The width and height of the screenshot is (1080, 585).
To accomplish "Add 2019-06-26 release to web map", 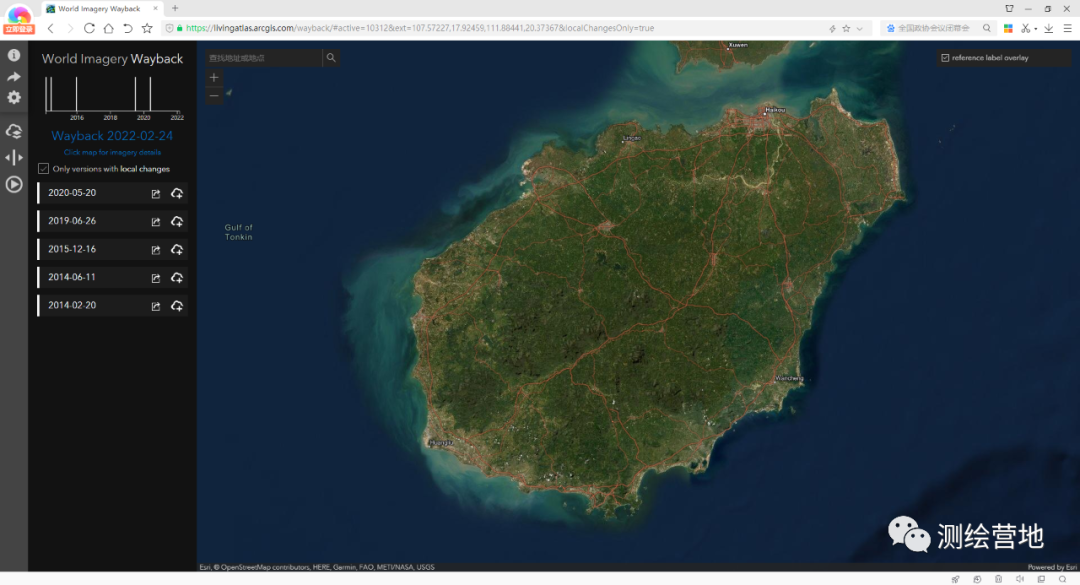I will pyautogui.click(x=177, y=222).
